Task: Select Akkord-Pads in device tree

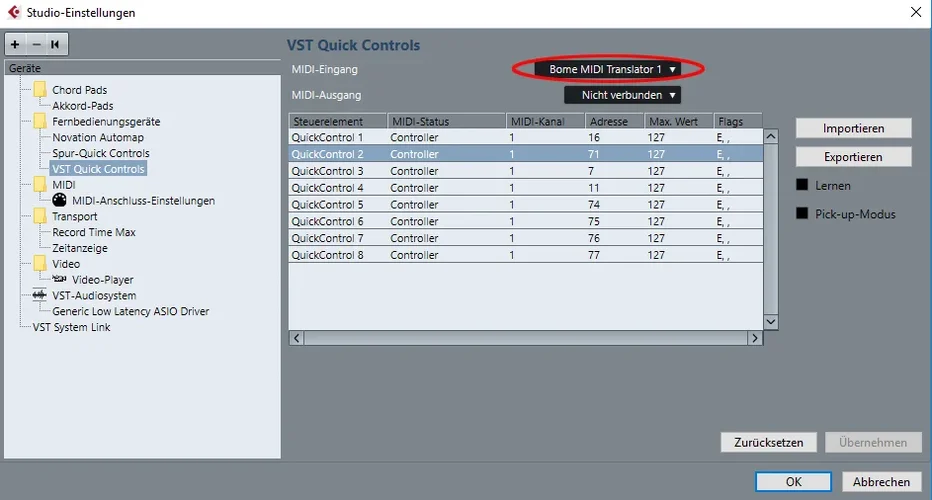Action: click(x=83, y=106)
